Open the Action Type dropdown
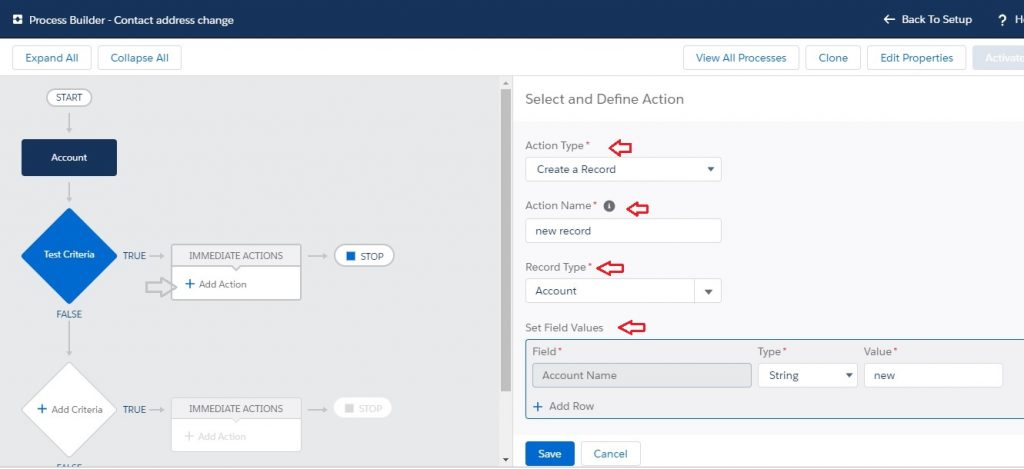Screen dimensions: 1024x469 coord(623,169)
